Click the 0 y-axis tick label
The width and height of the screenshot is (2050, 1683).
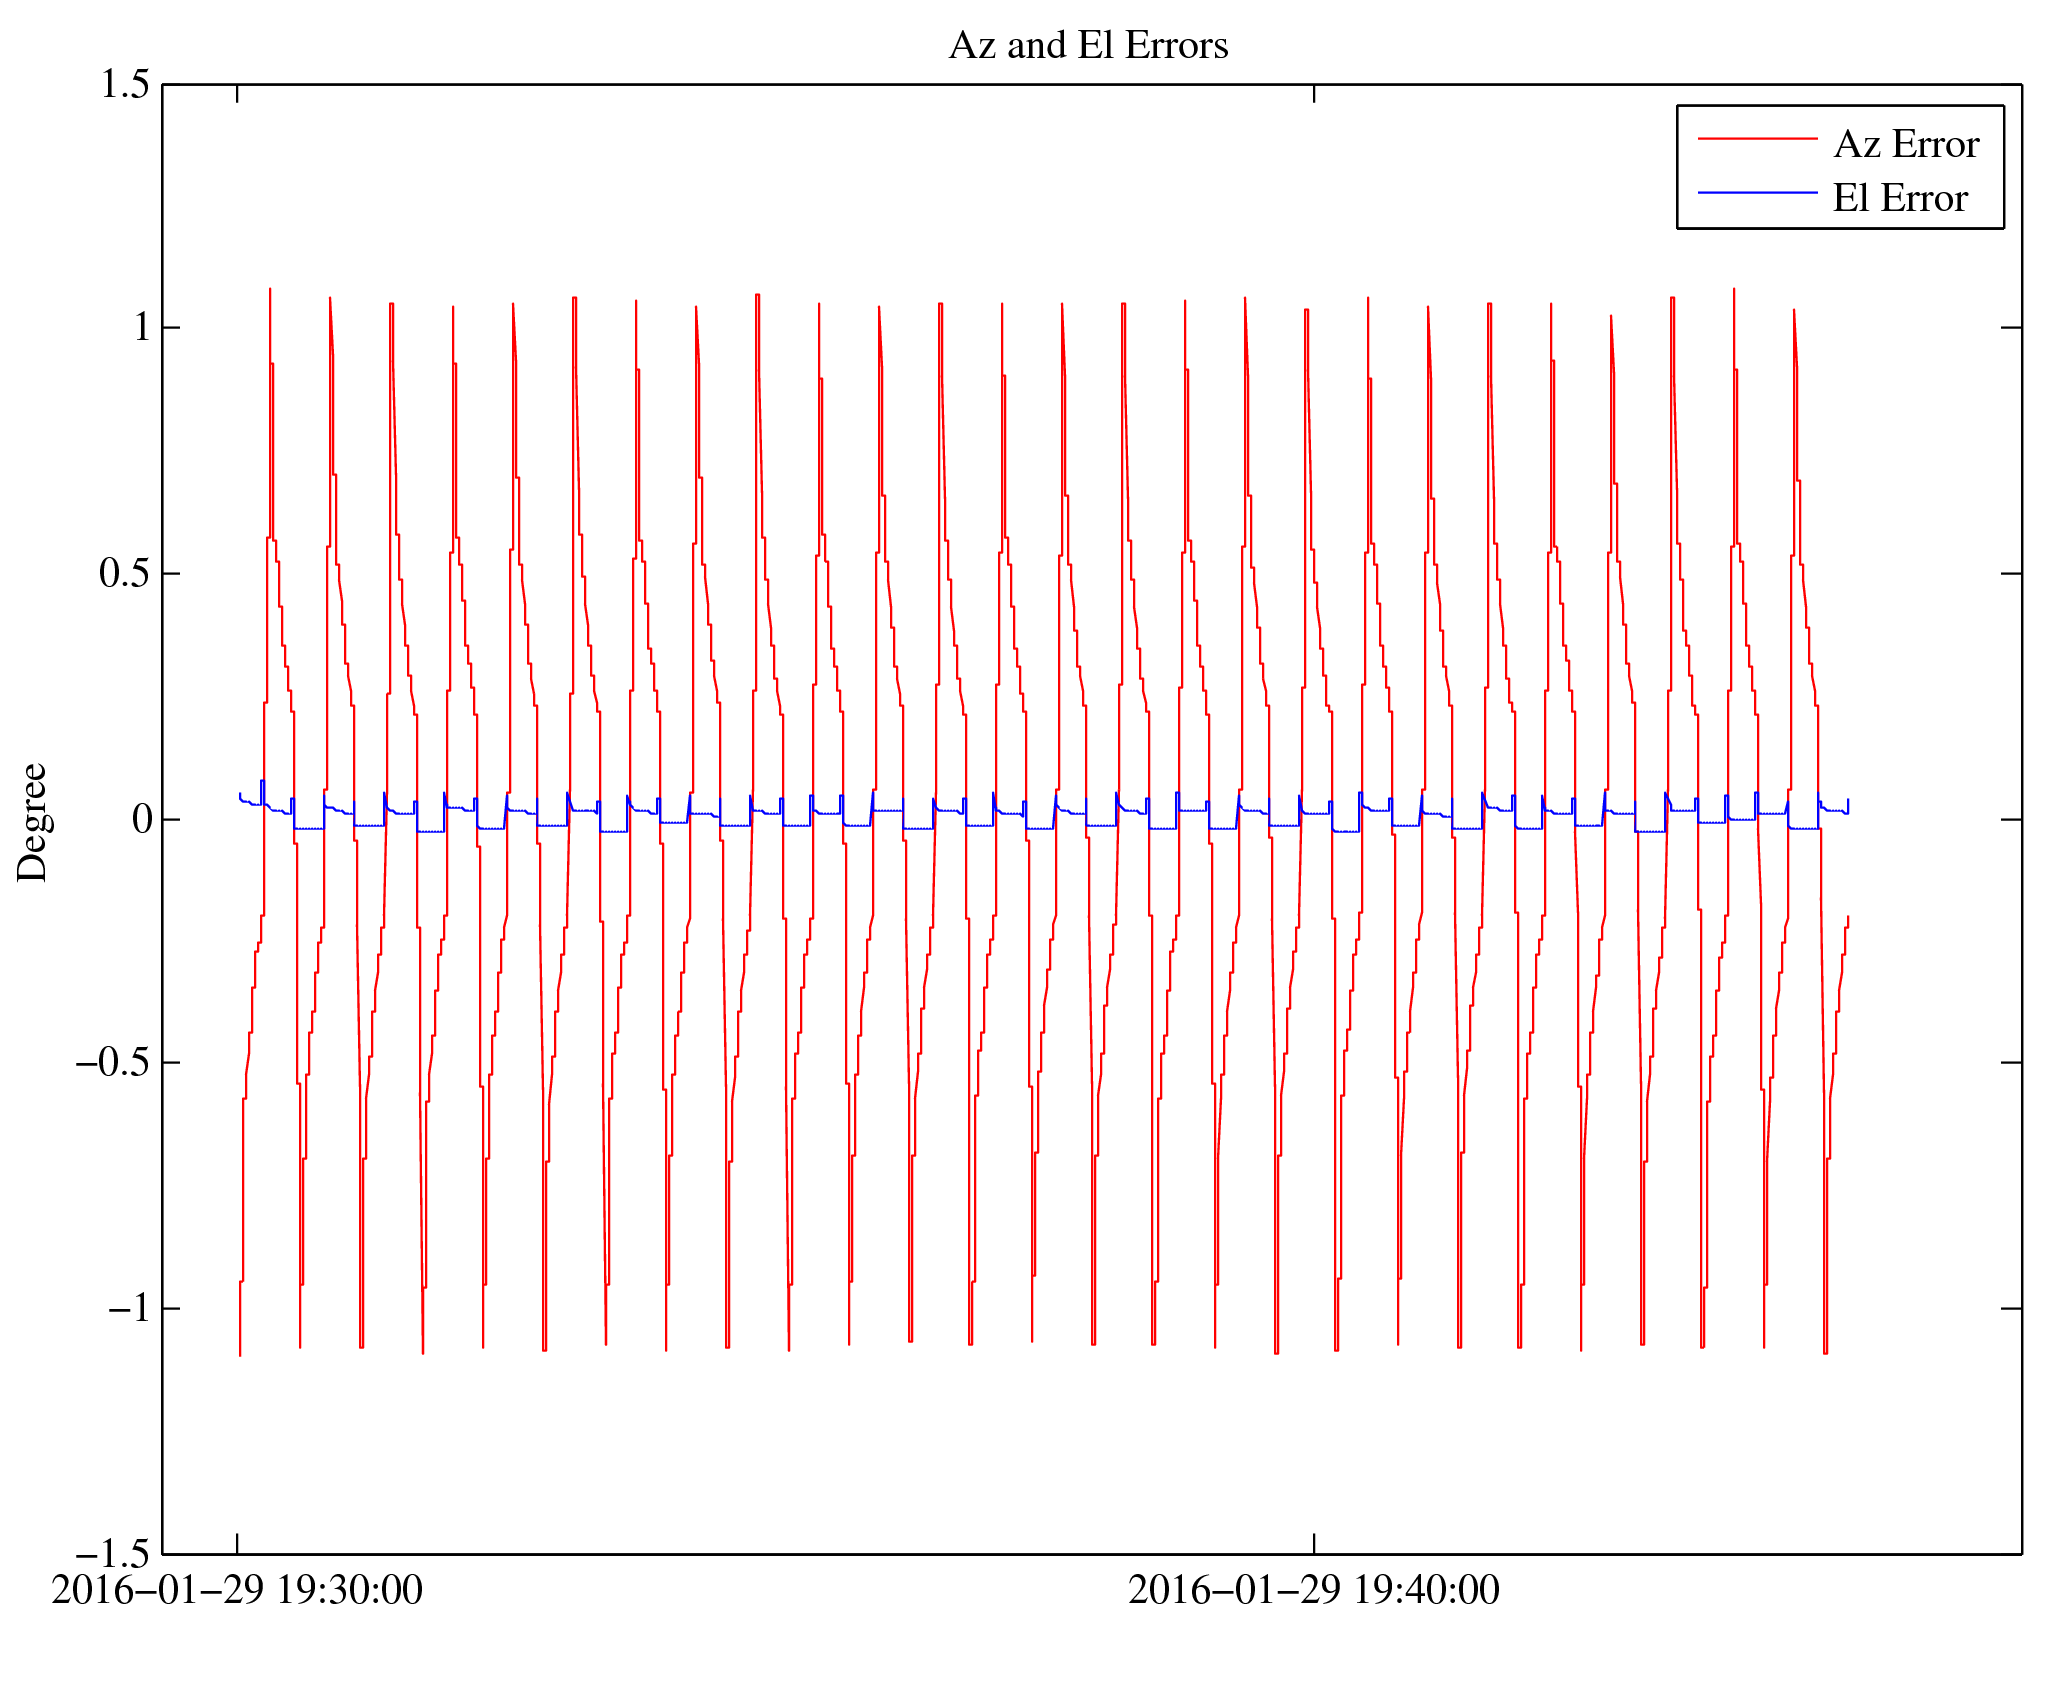pyautogui.click(x=141, y=819)
